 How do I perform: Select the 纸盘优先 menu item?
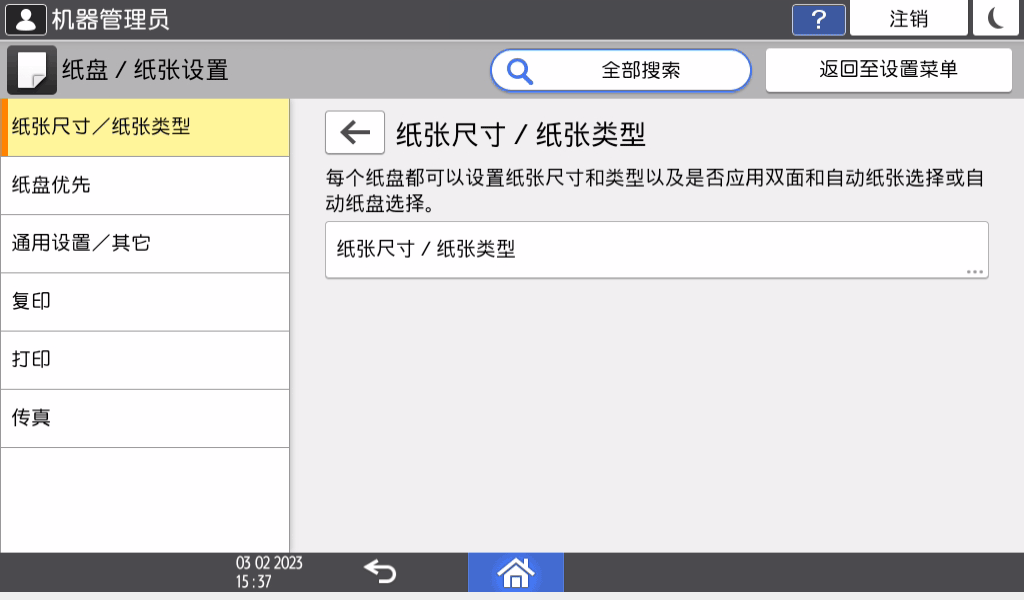click(145, 185)
